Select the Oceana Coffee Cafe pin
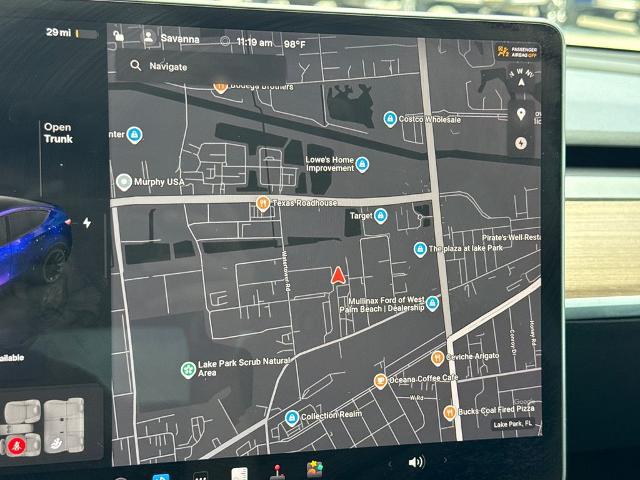The height and width of the screenshot is (480, 640). (x=380, y=381)
